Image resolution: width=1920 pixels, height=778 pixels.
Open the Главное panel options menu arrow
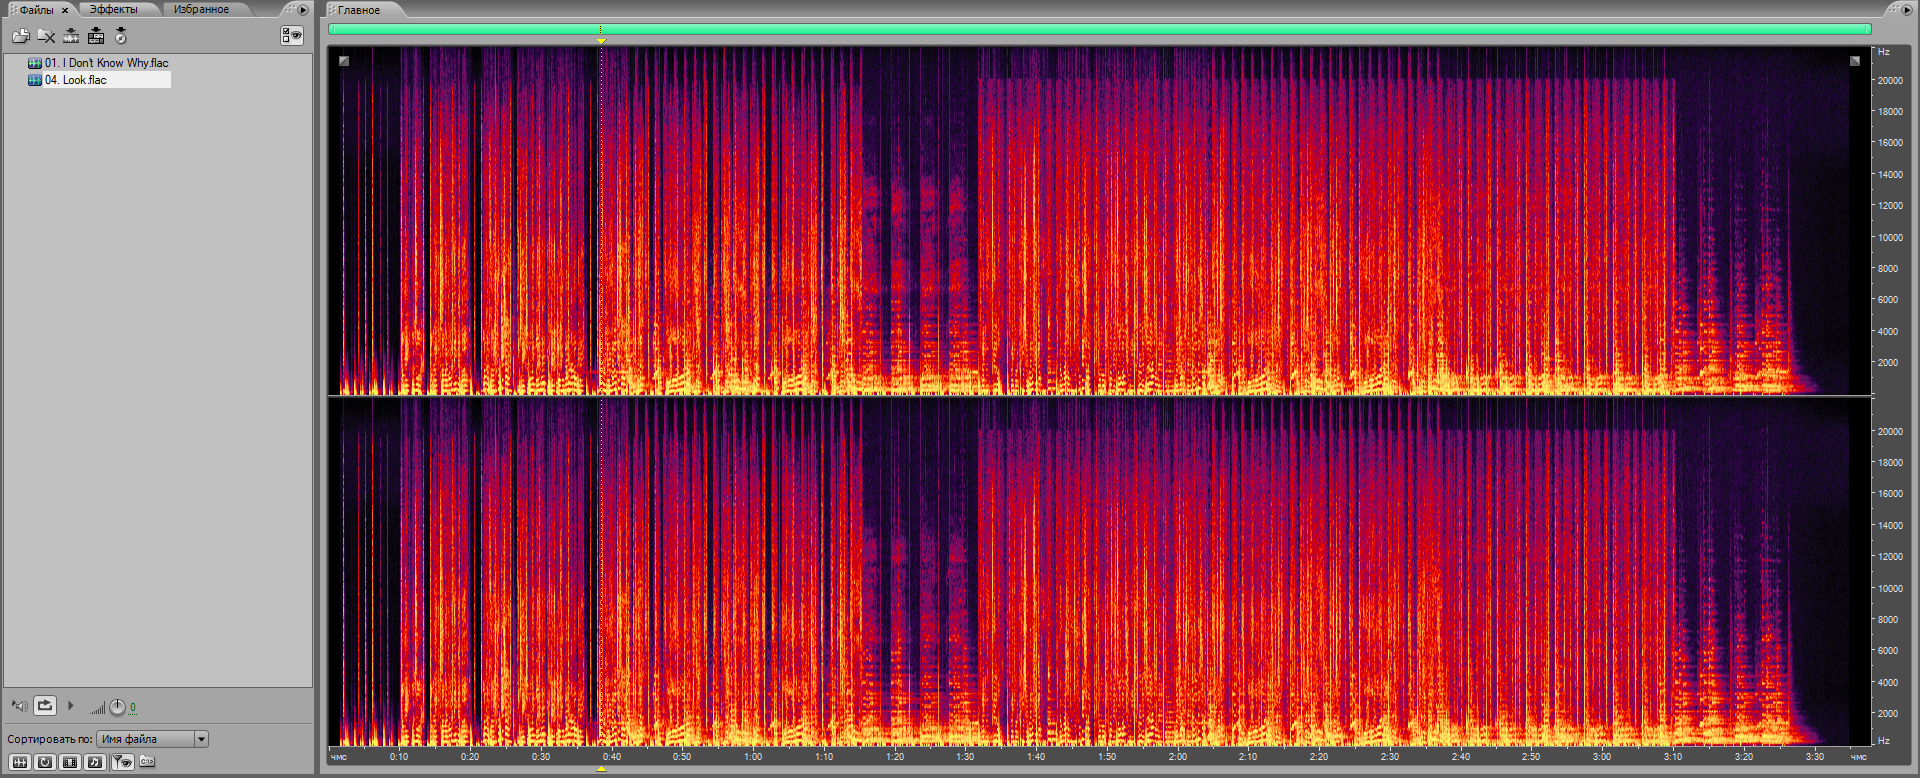(1906, 10)
